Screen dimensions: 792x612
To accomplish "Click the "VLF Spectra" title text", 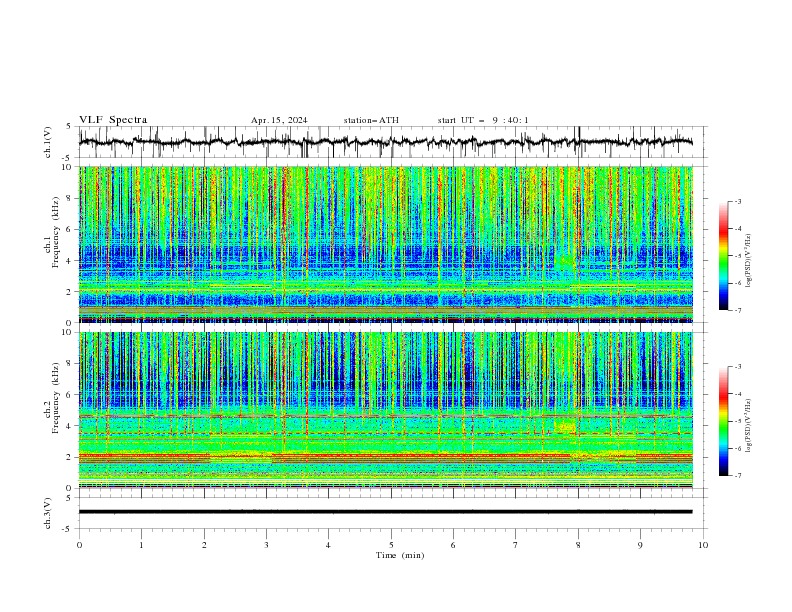I will point(113,120).
